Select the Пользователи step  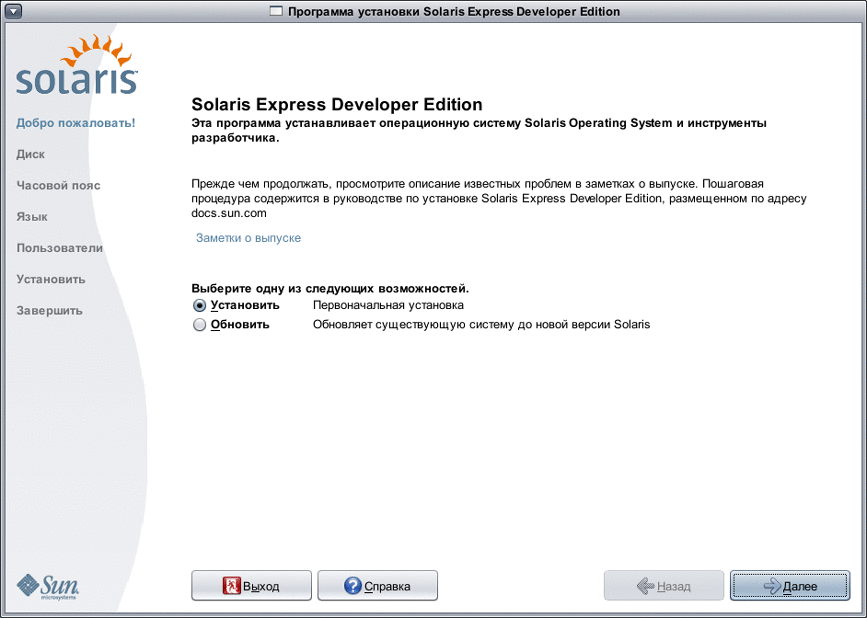(x=60, y=248)
